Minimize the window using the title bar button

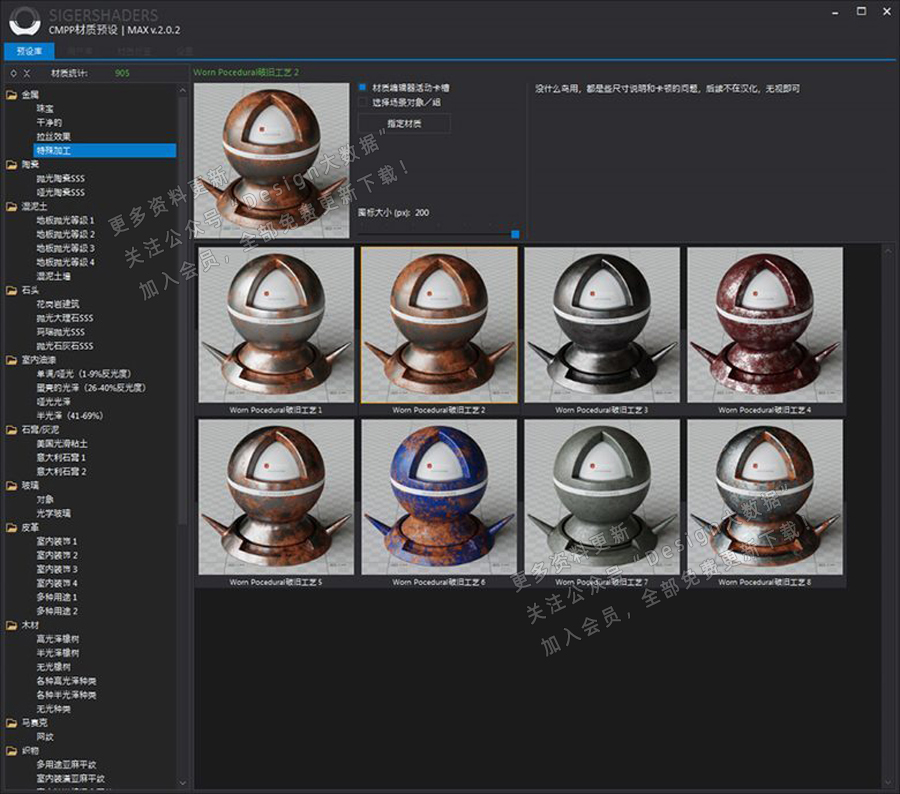click(x=837, y=13)
